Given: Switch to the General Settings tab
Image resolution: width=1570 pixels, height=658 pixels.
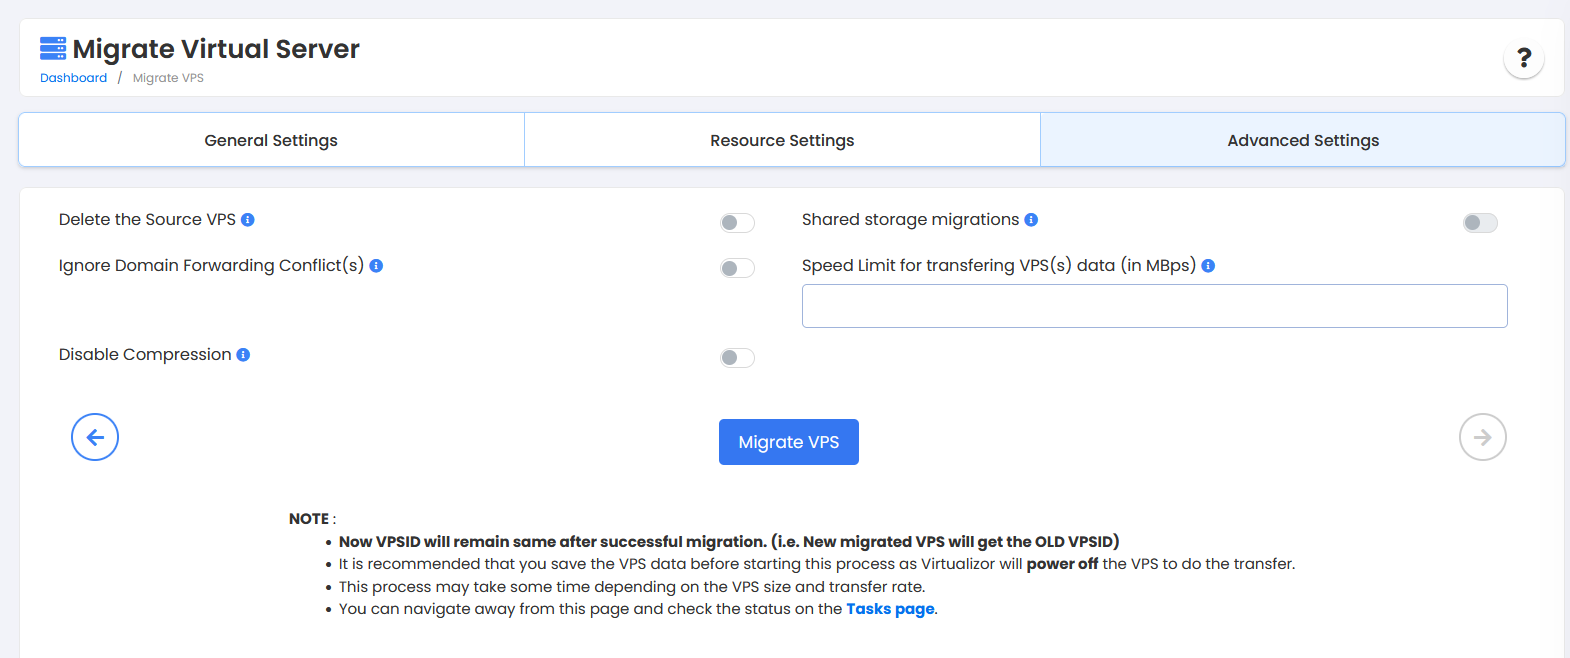Looking at the screenshot, I should [x=271, y=140].
